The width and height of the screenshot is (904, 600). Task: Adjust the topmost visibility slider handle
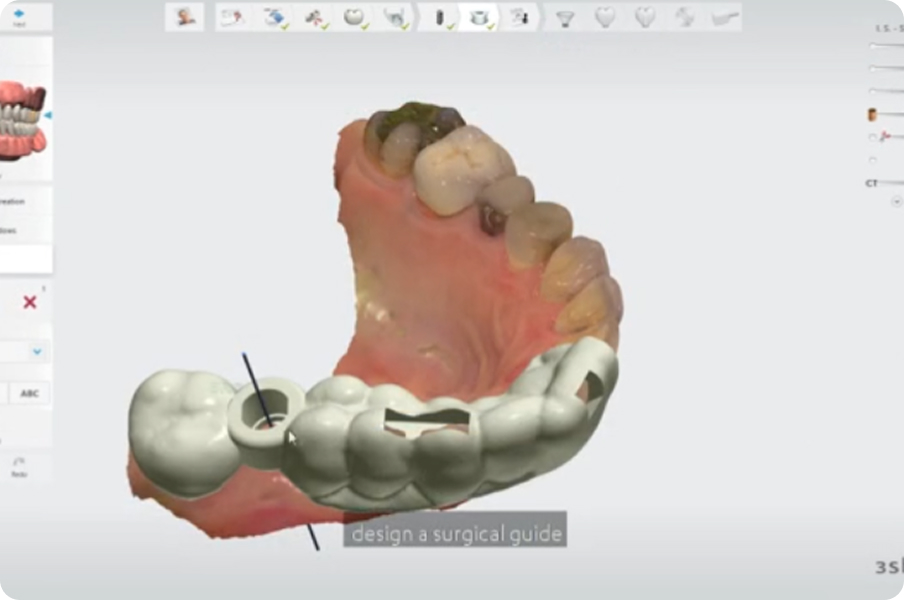[873, 46]
